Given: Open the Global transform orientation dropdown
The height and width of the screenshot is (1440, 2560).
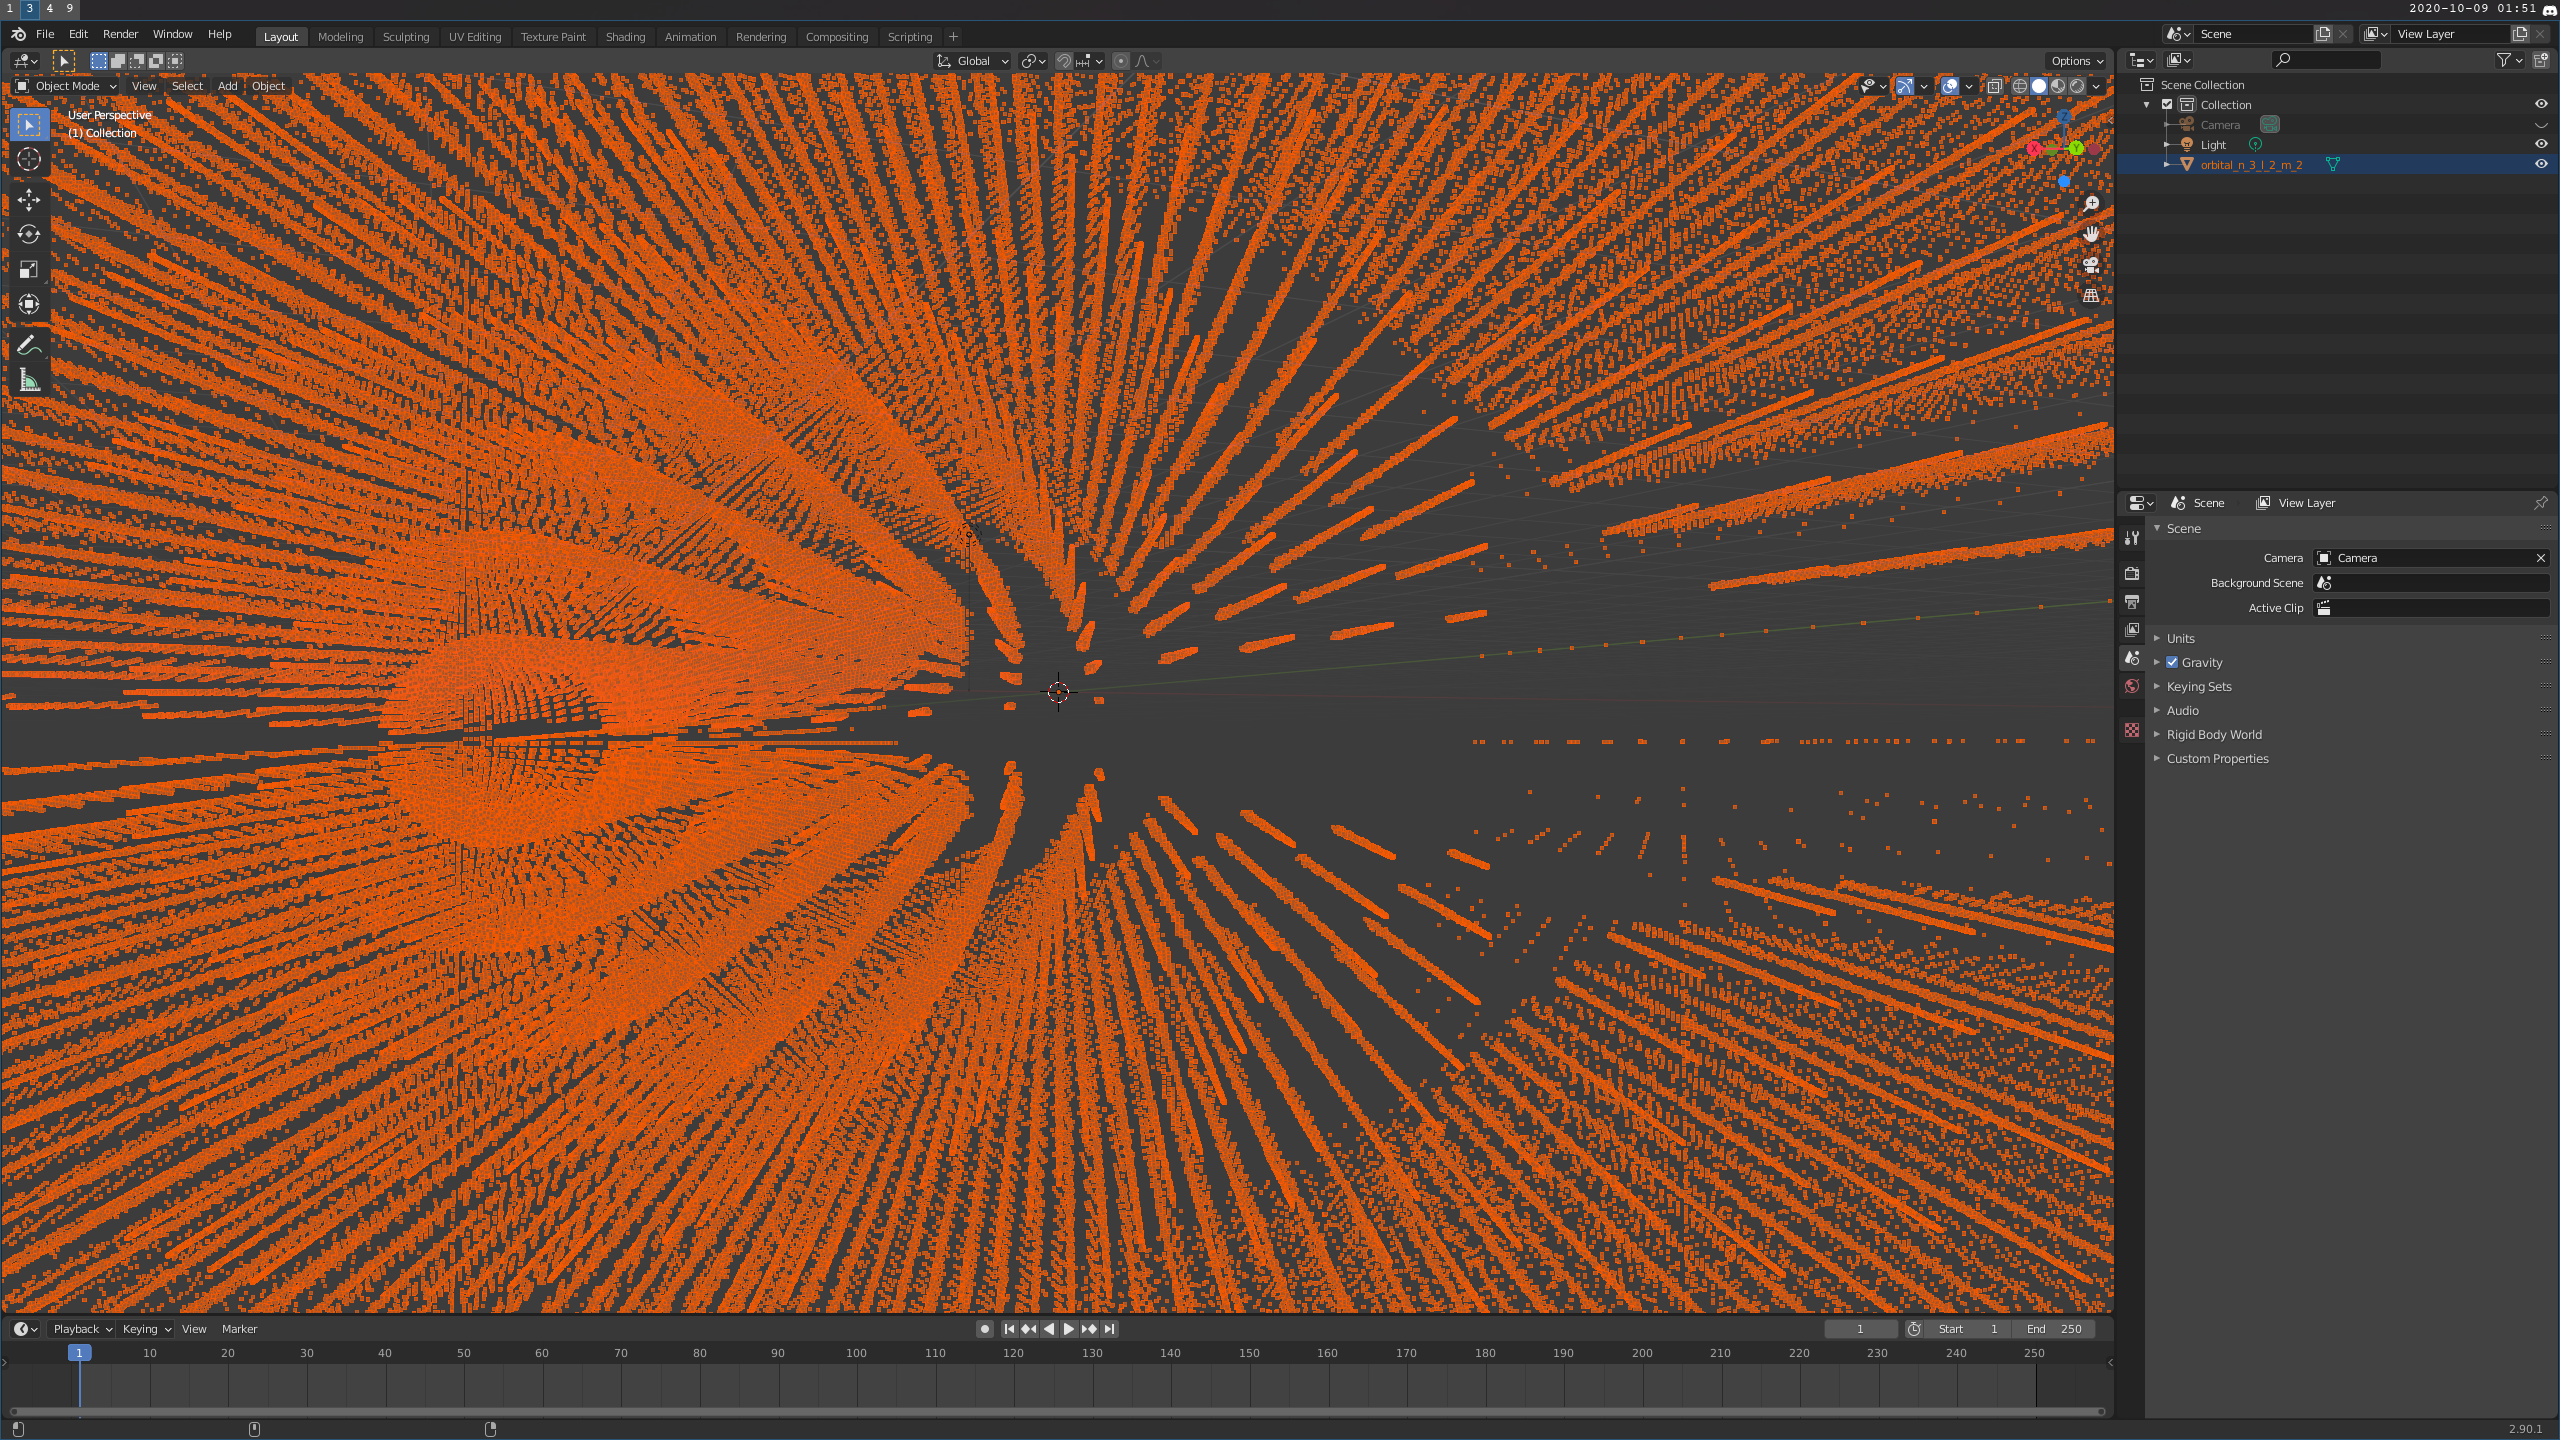Looking at the screenshot, I should pyautogui.click(x=972, y=61).
